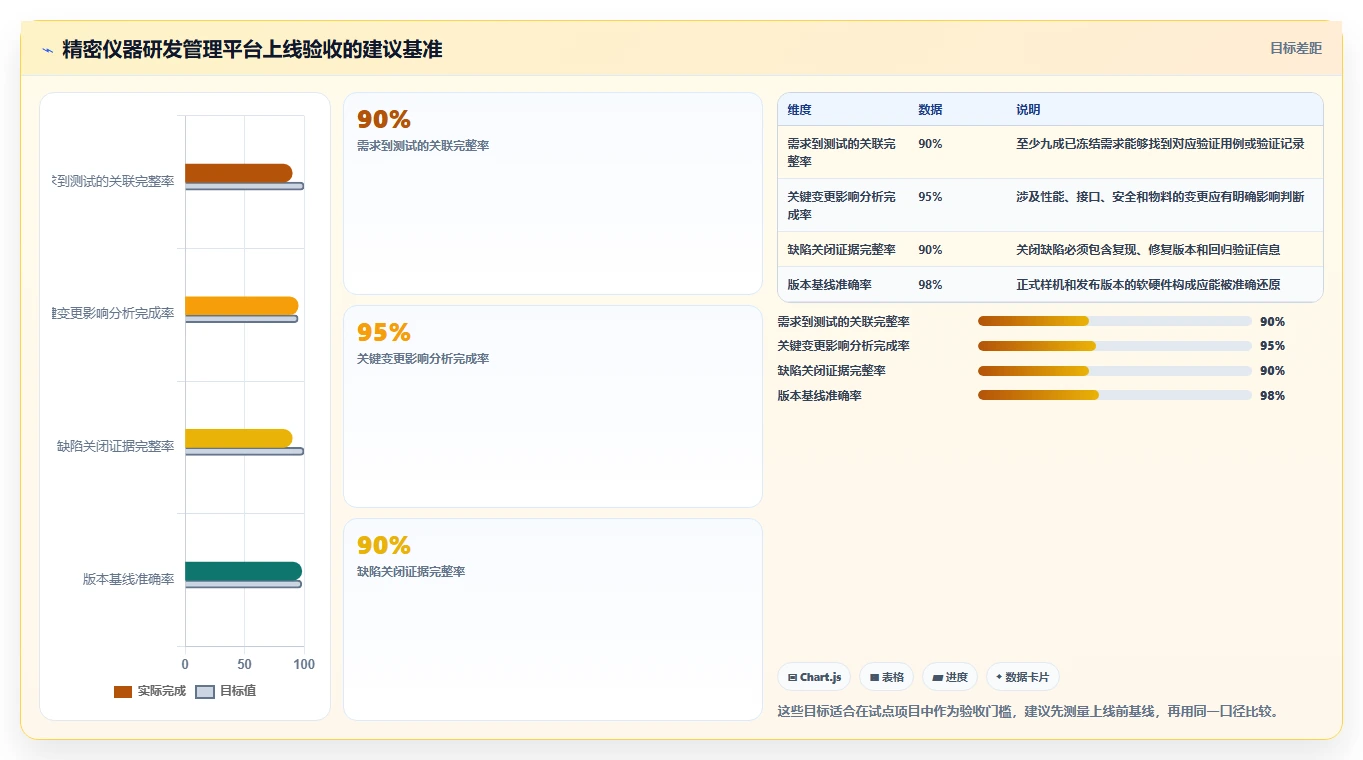Click the 说明 column header
Screen dimensions: 1363x760
(1028, 109)
